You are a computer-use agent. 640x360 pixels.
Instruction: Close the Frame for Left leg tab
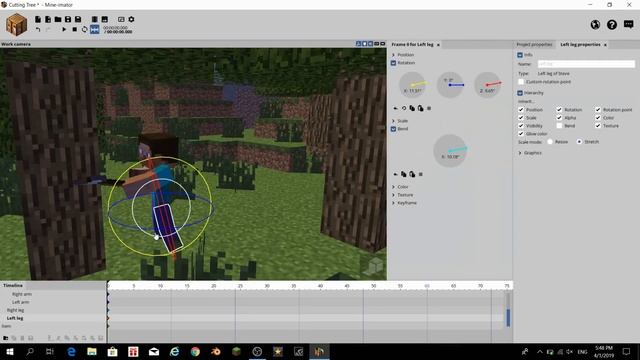click(438, 44)
